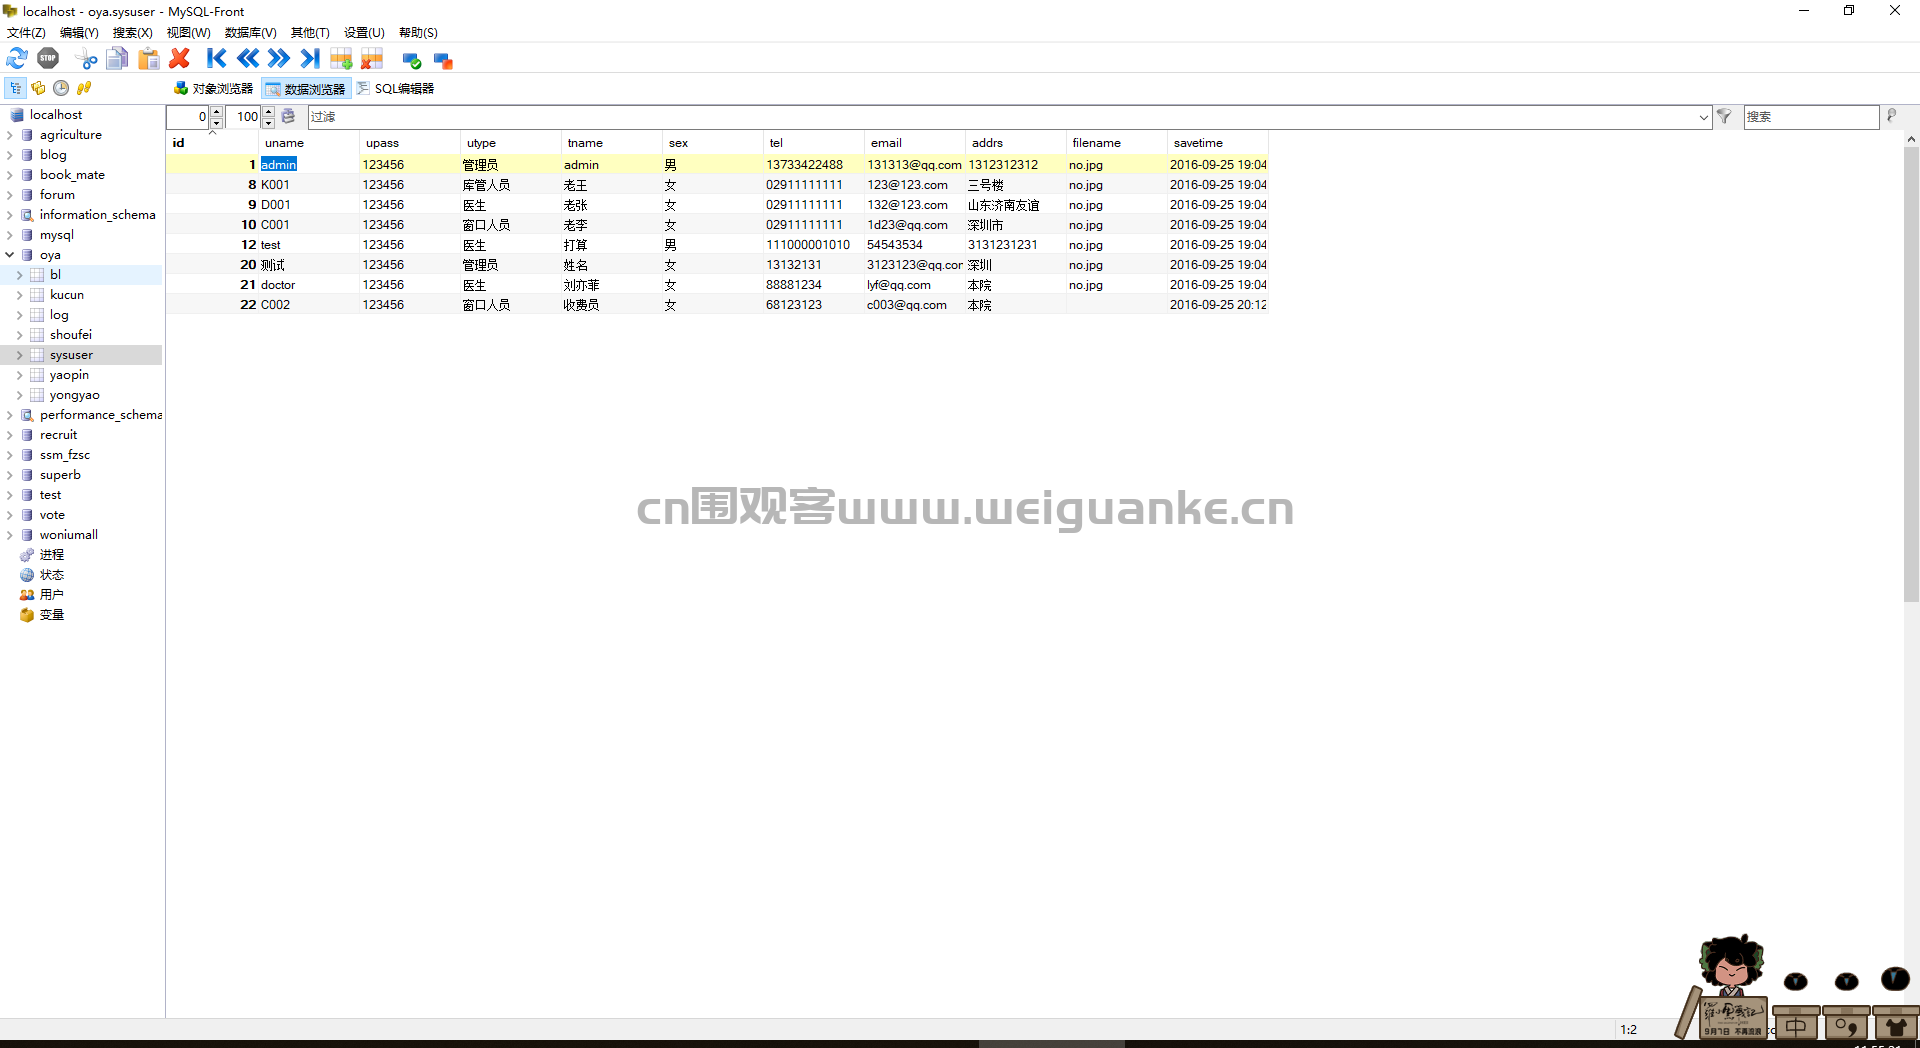
Task: Expand the kucun table node
Action: [20, 295]
